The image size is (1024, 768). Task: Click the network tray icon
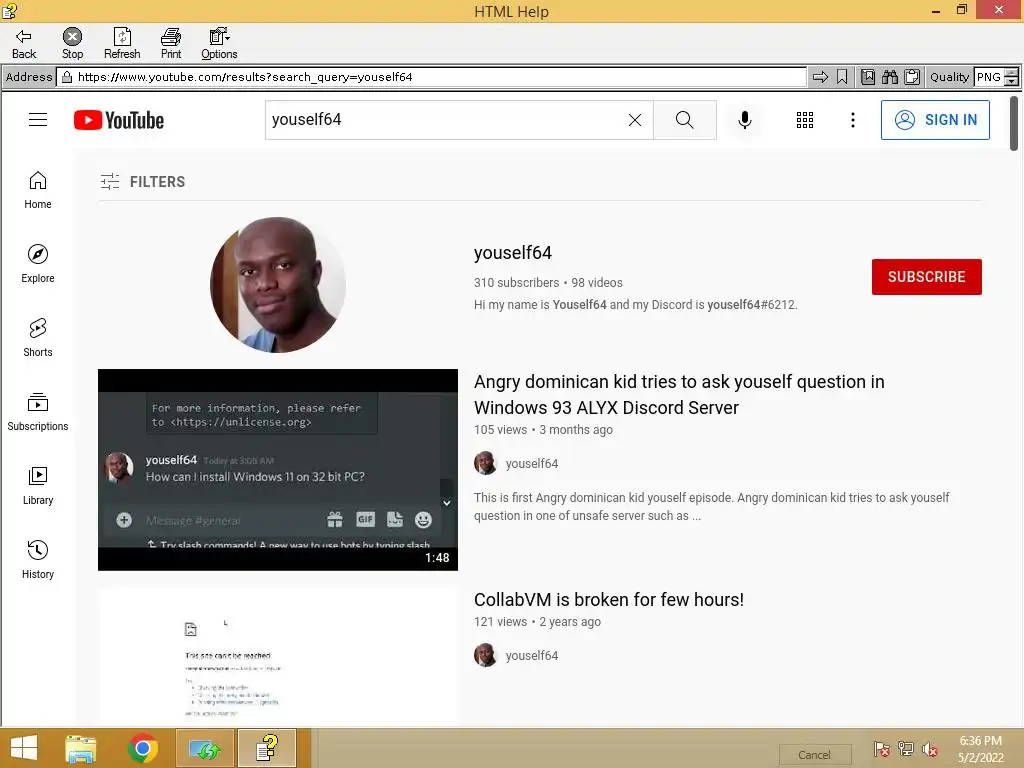[906, 749]
